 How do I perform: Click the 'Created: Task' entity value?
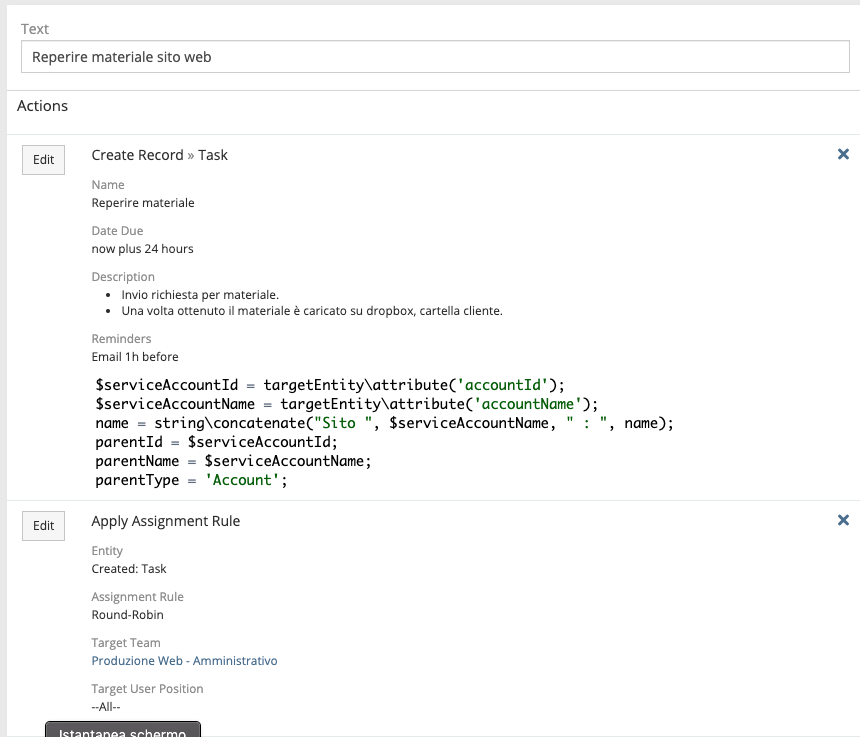click(128, 569)
